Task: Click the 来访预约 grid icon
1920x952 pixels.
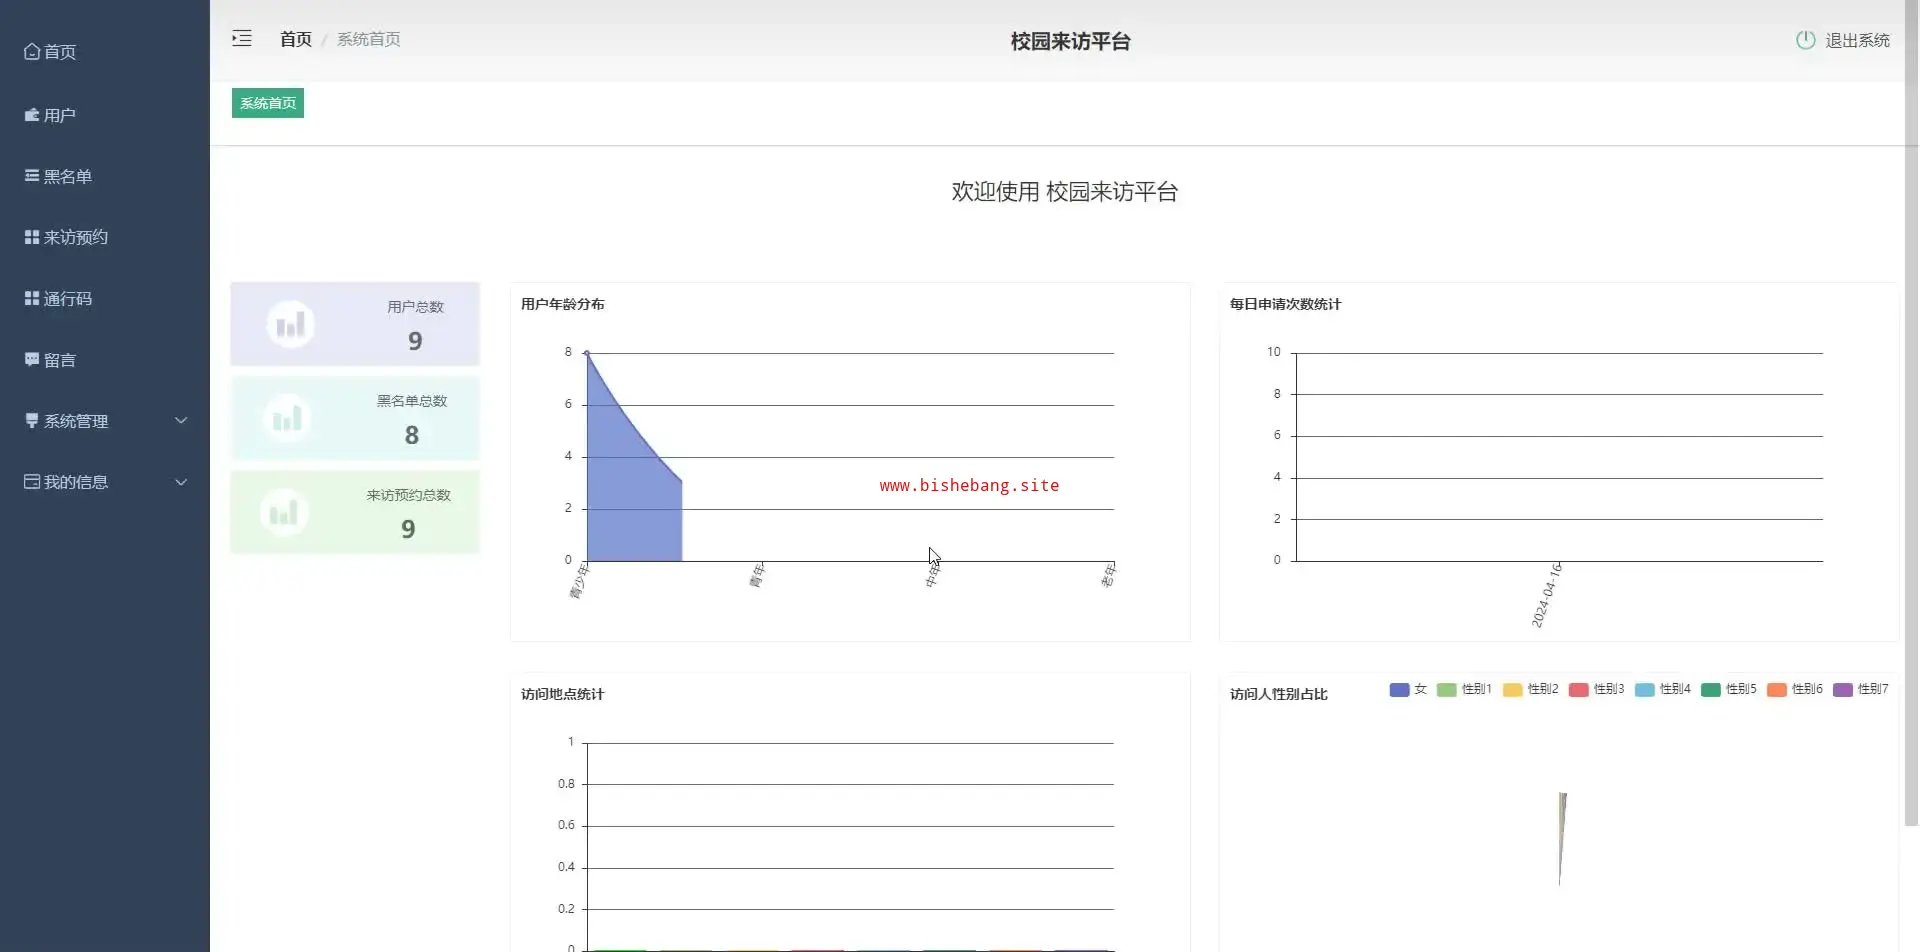Action: point(32,237)
